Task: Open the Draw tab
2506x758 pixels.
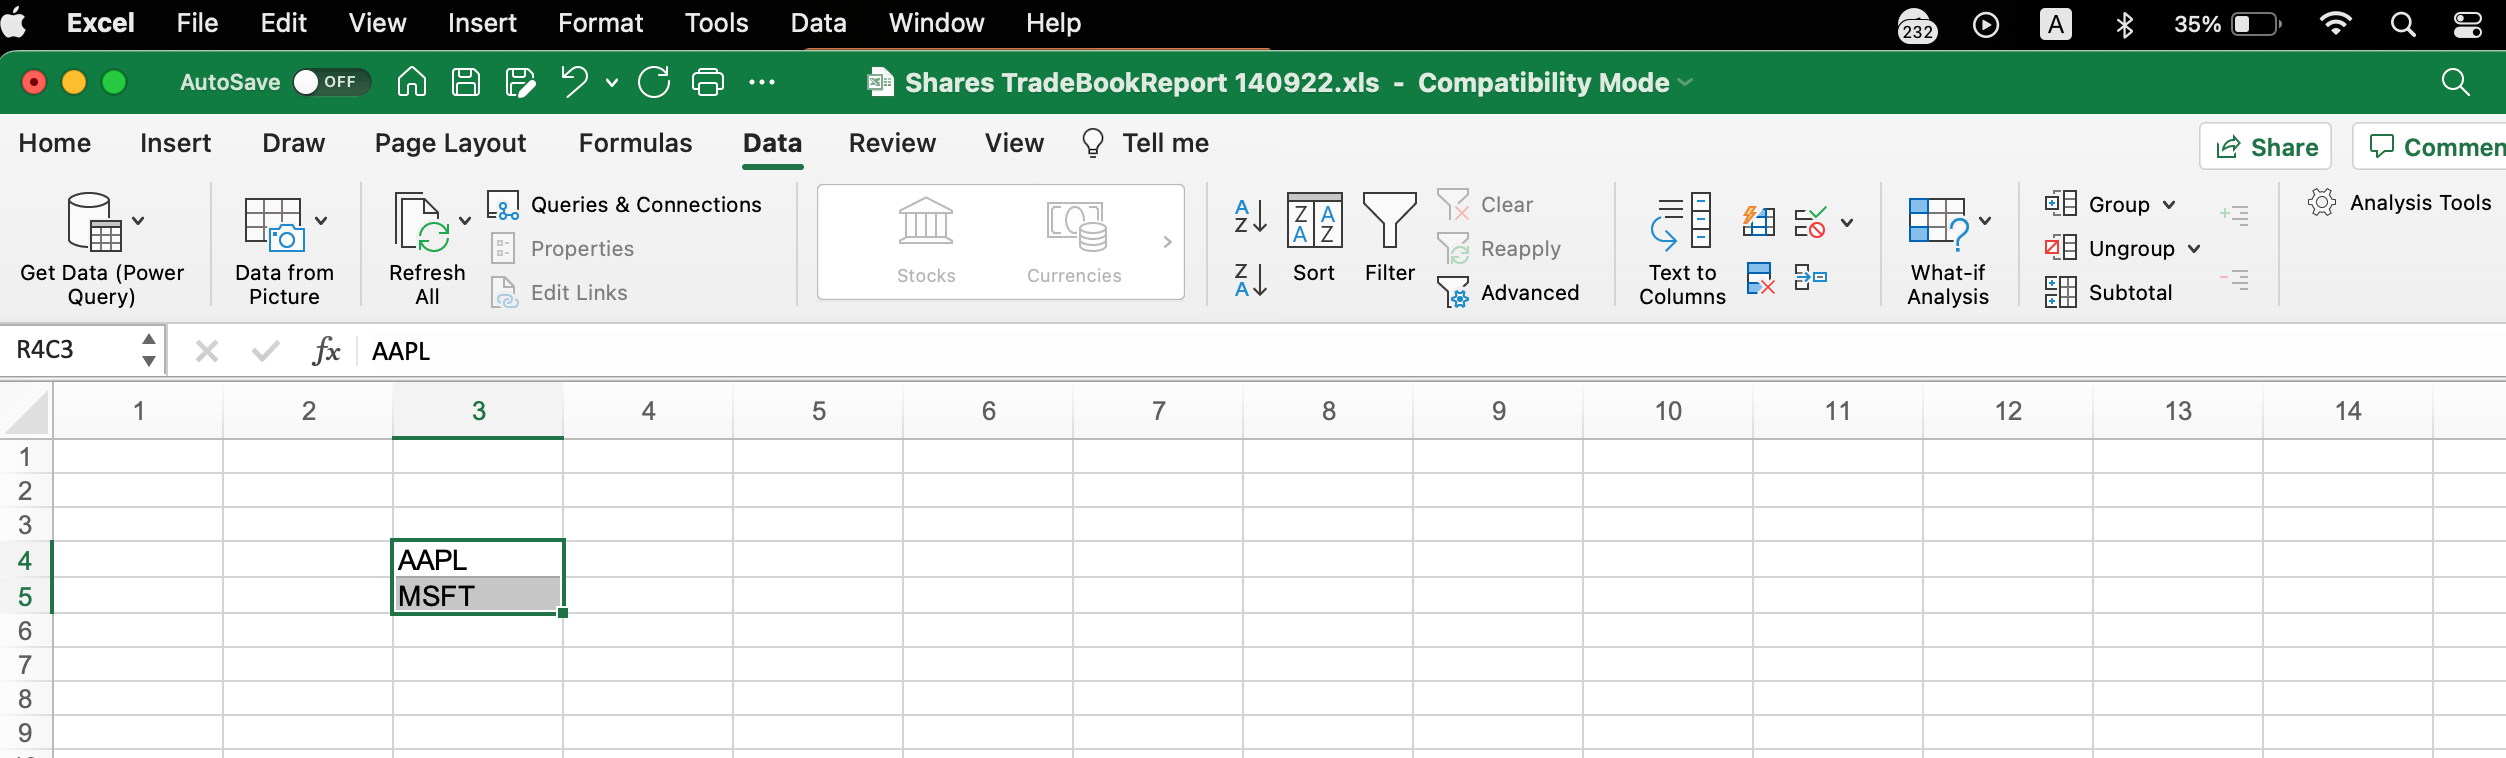Action: 293,143
